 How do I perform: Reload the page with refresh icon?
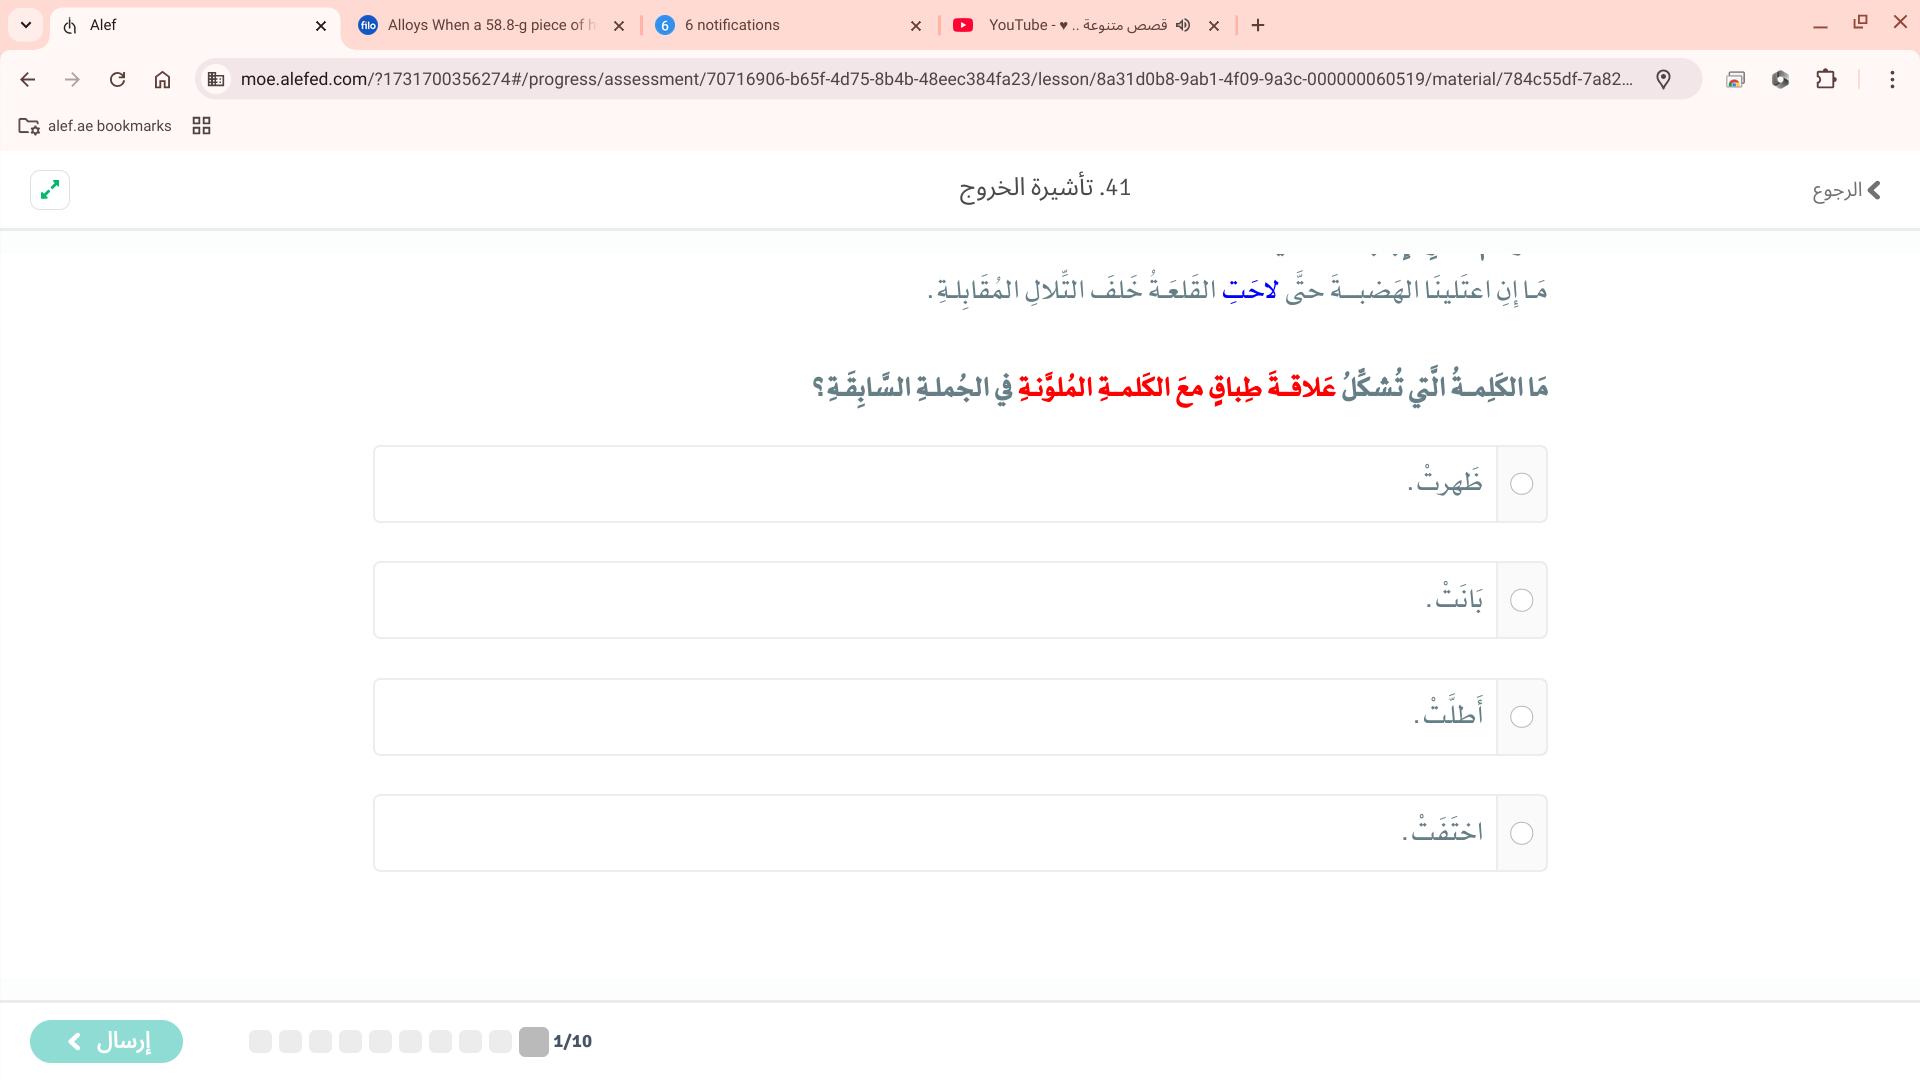point(117,79)
